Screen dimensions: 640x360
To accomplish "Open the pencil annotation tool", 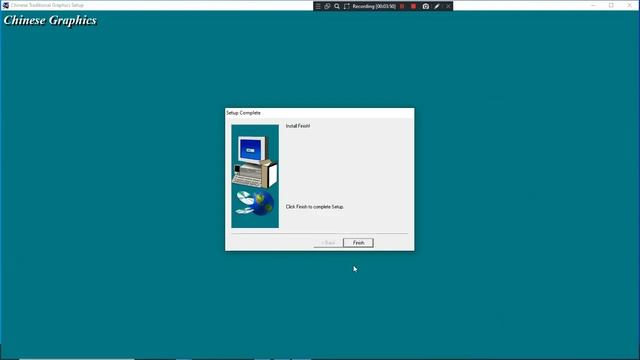I will click(437, 6).
